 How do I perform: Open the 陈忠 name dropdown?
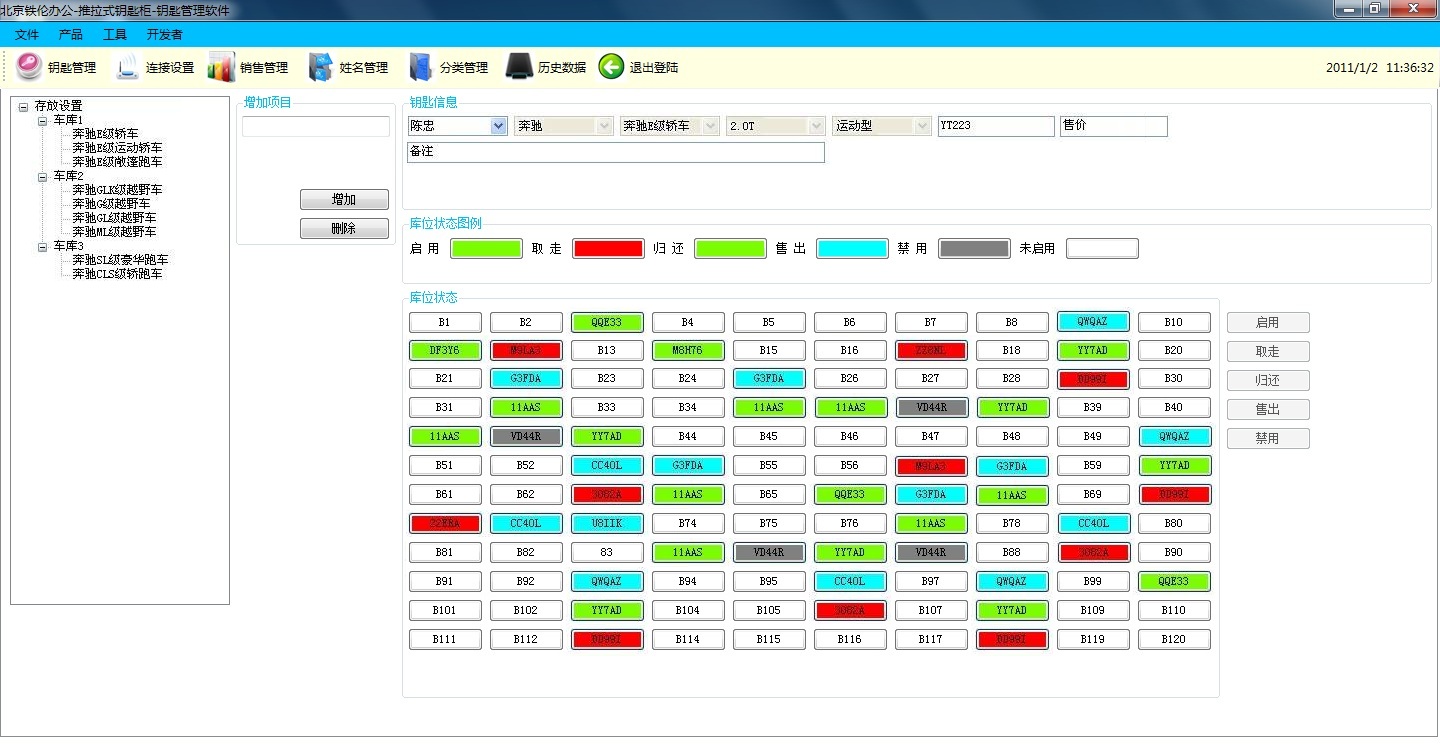click(x=499, y=126)
